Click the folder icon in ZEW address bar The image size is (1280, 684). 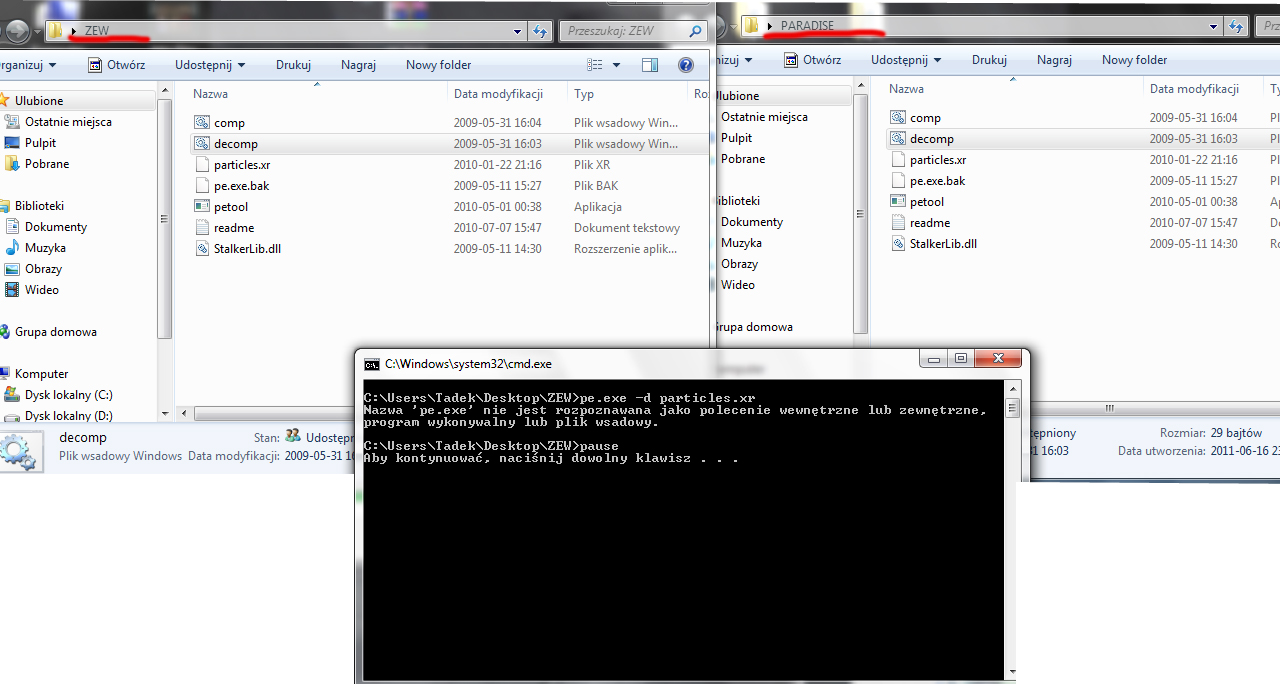(56, 31)
